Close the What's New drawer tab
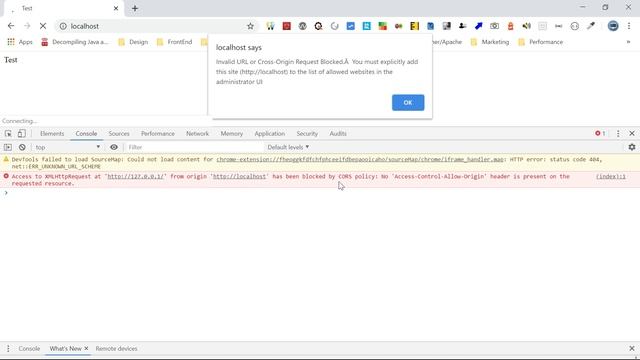This screenshot has height=360, width=640. [x=86, y=349]
